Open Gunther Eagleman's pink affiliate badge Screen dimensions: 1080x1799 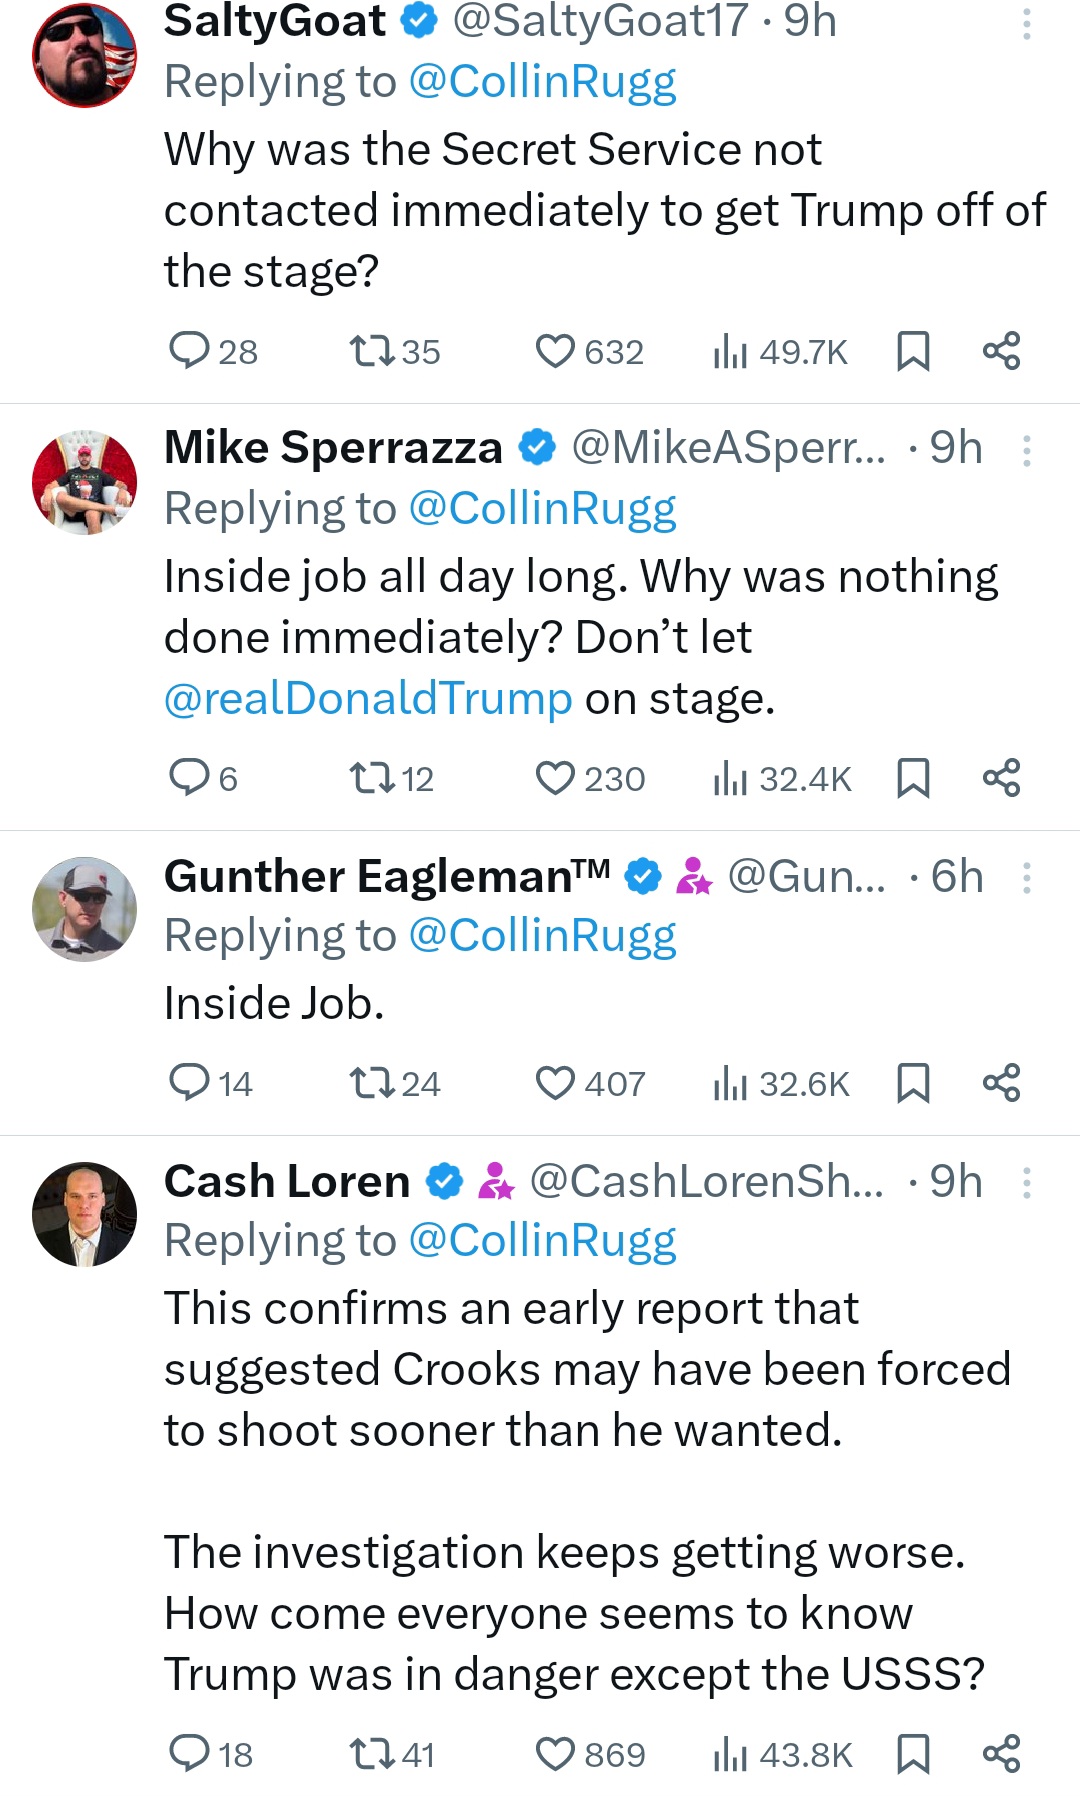[694, 877]
